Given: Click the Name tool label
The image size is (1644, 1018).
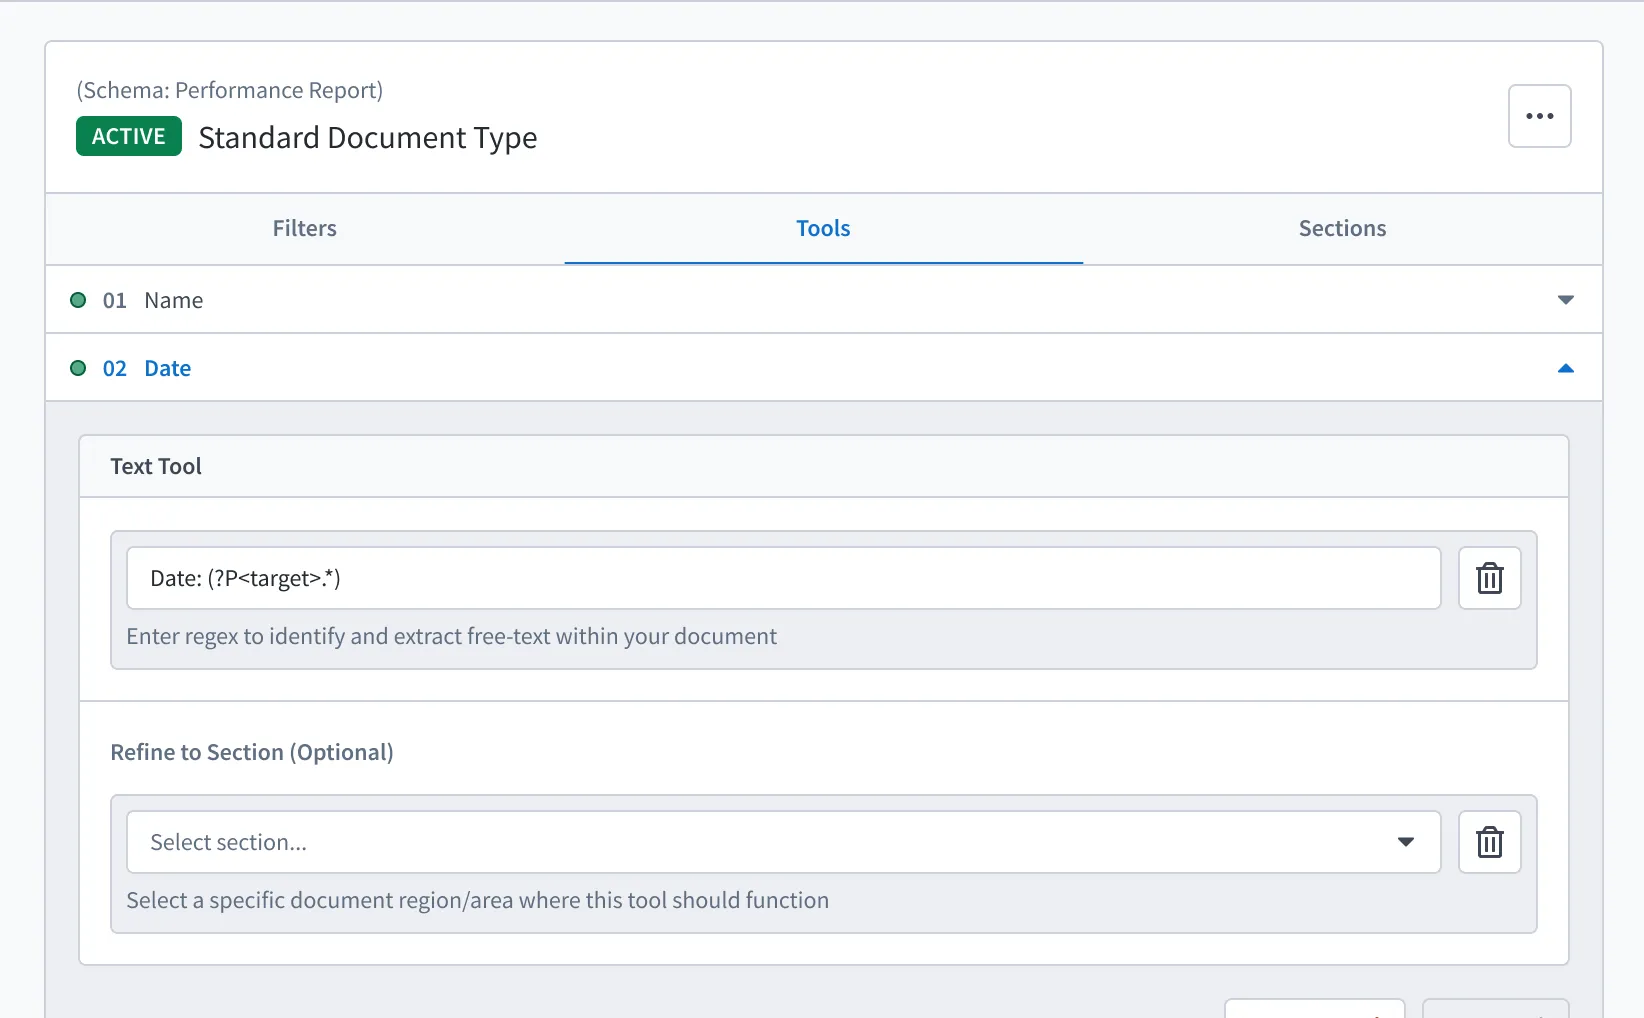Looking at the screenshot, I should [174, 301].
